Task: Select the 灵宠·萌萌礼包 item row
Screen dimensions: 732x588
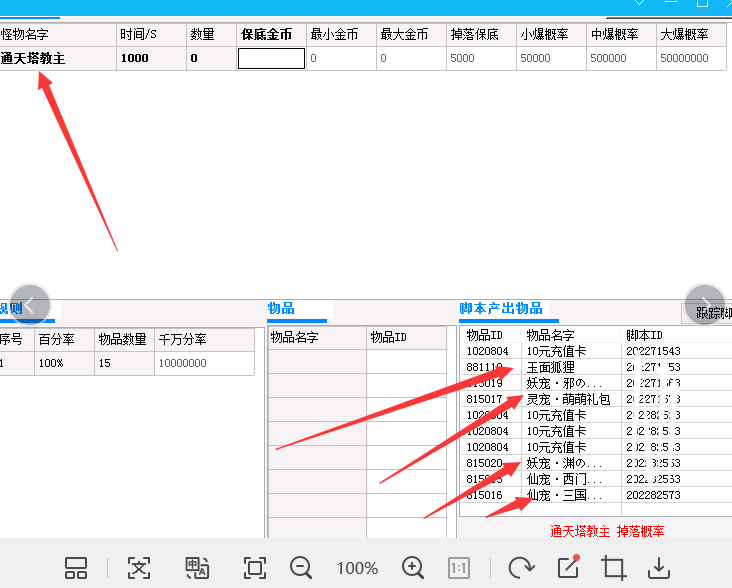Action: click(x=568, y=399)
